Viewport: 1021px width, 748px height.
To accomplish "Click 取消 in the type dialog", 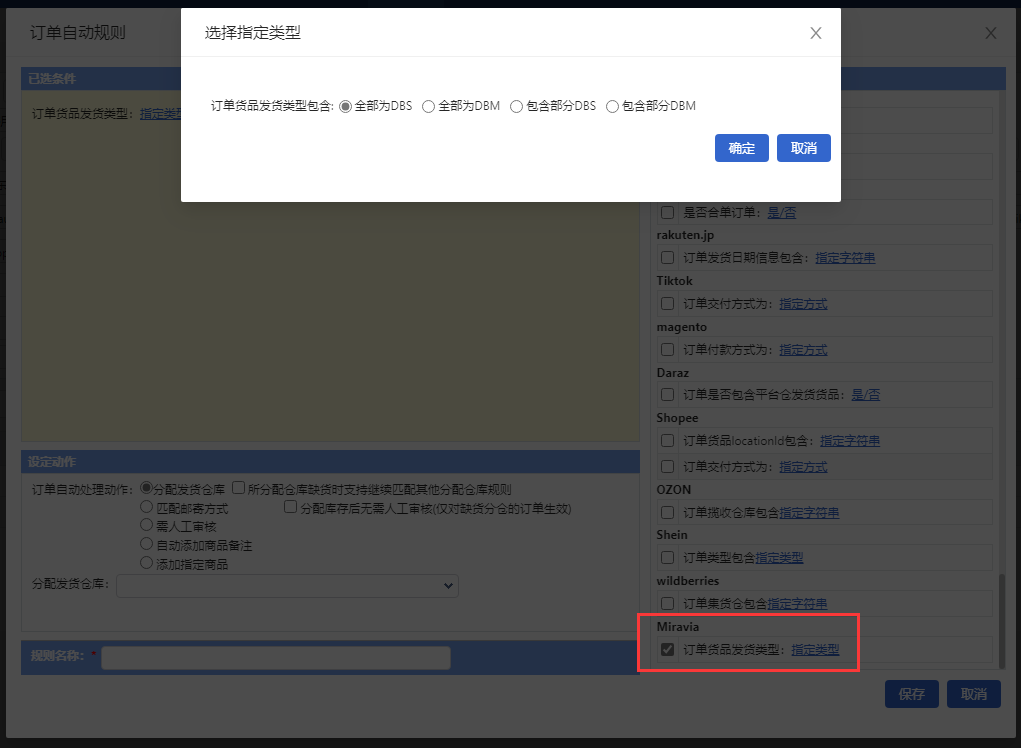I will (x=804, y=148).
